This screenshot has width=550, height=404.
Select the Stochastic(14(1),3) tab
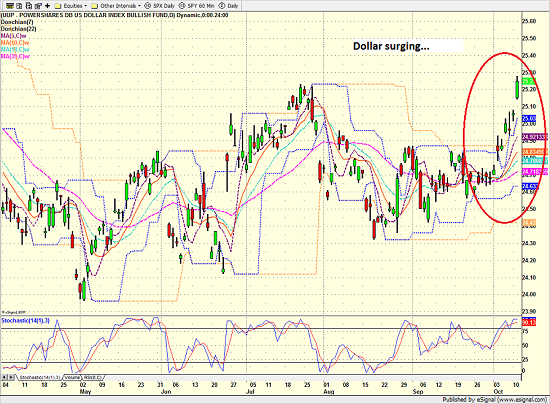coord(39,377)
